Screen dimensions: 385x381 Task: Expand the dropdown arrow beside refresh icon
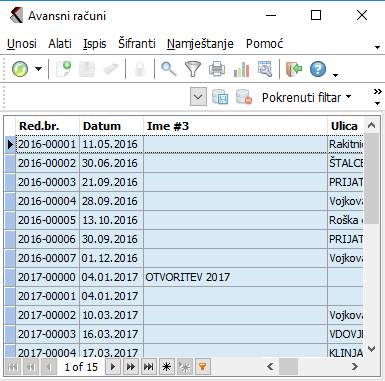(39, 69)
